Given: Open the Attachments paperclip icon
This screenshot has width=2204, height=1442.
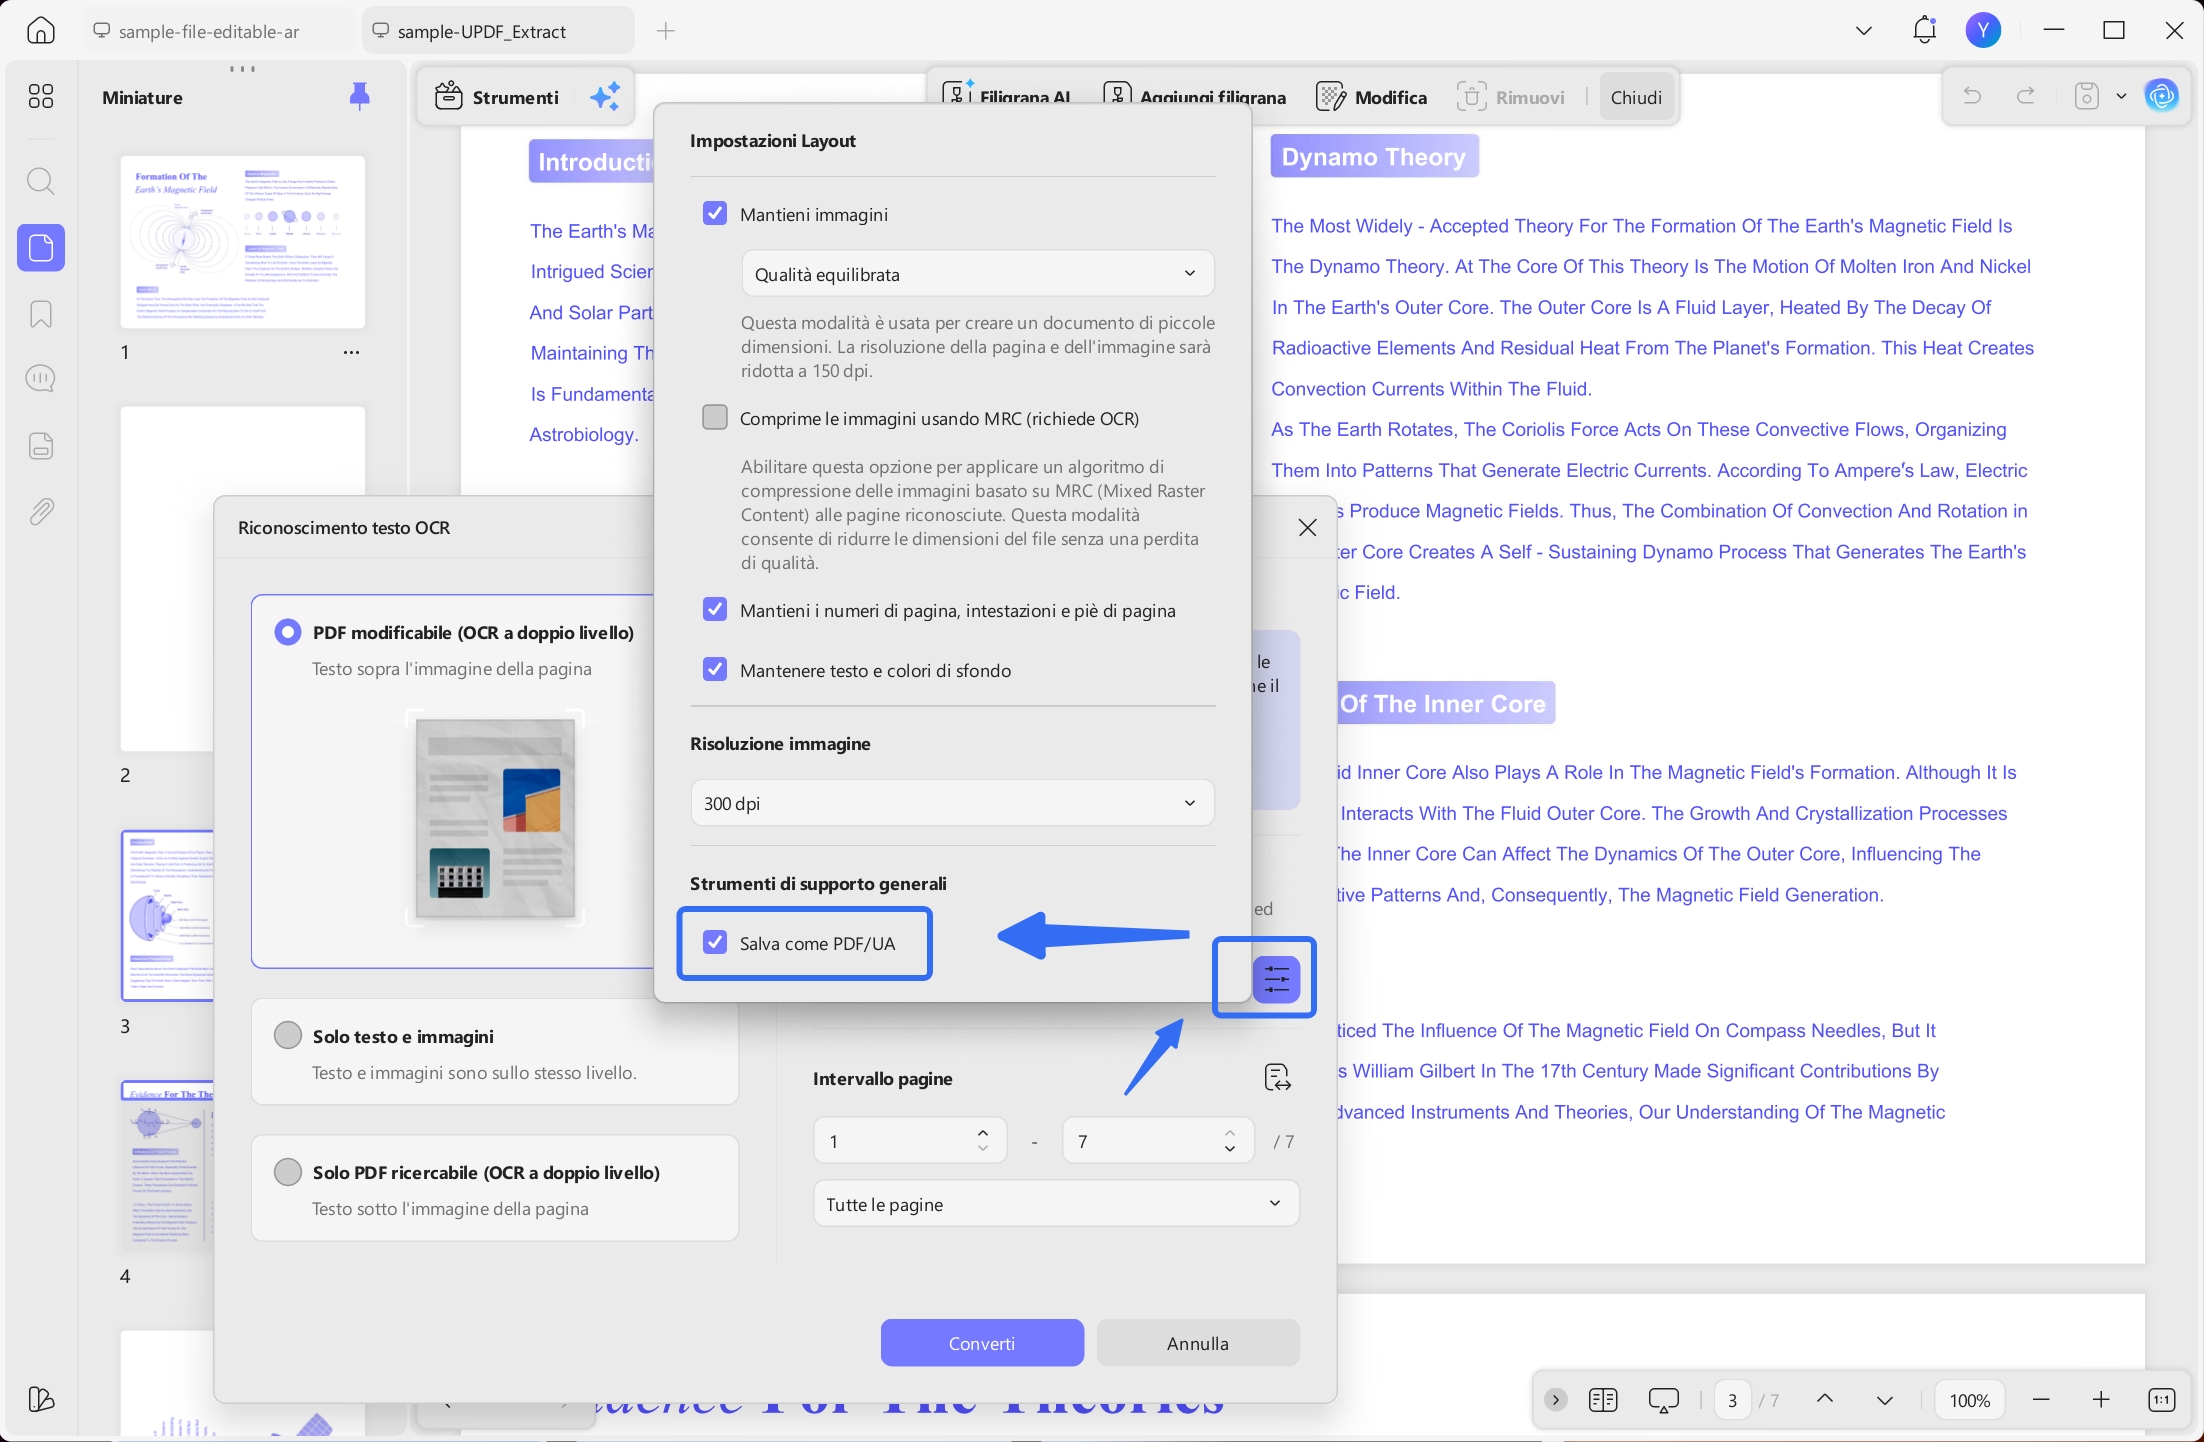Looking at the screenshot, I should [41, 512].
